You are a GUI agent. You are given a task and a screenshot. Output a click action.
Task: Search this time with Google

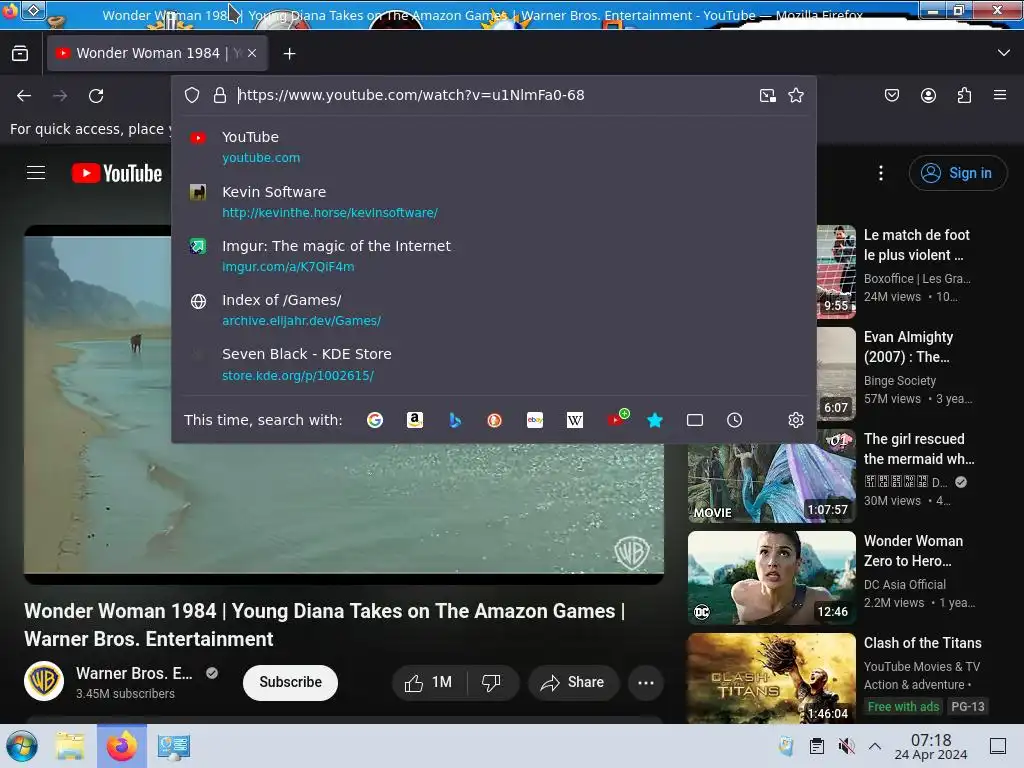tap(375, 420)
